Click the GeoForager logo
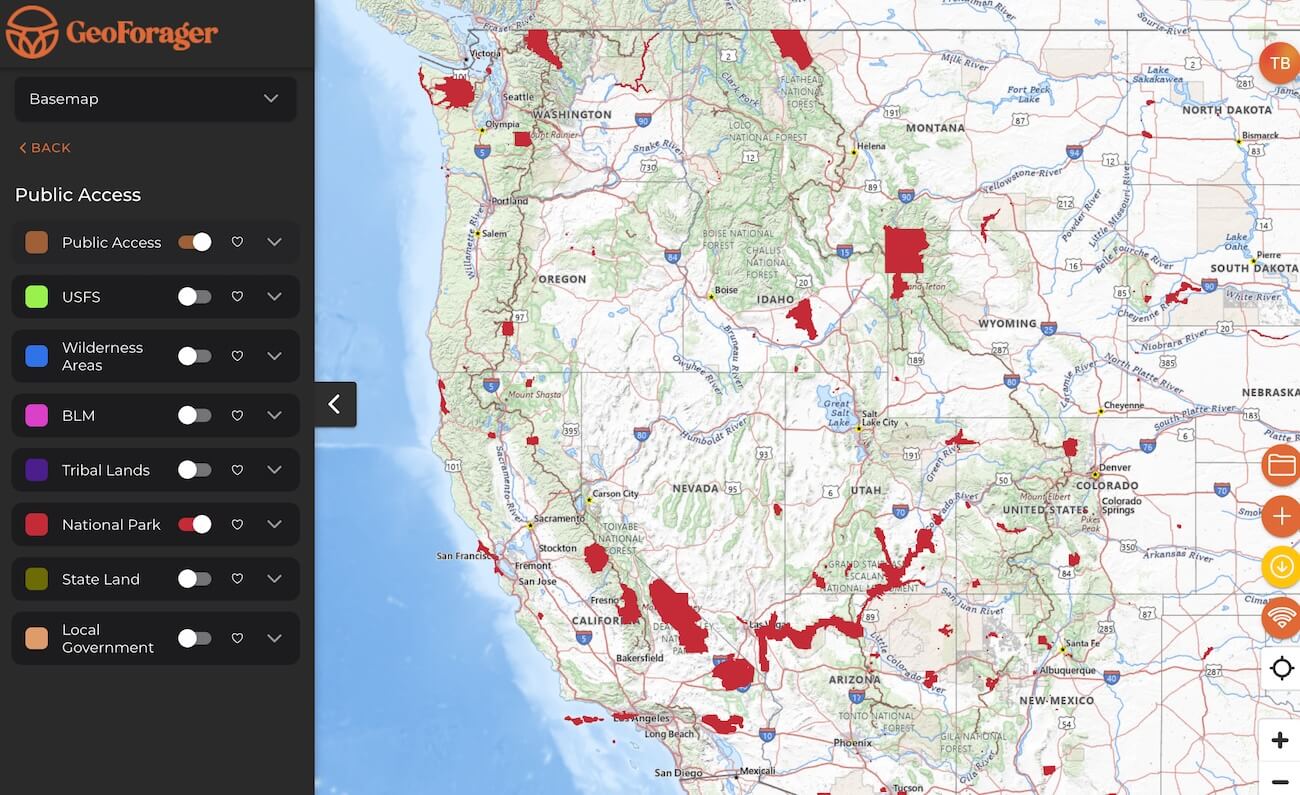Viewport: 1300px width, 795px height. (112, 32)
